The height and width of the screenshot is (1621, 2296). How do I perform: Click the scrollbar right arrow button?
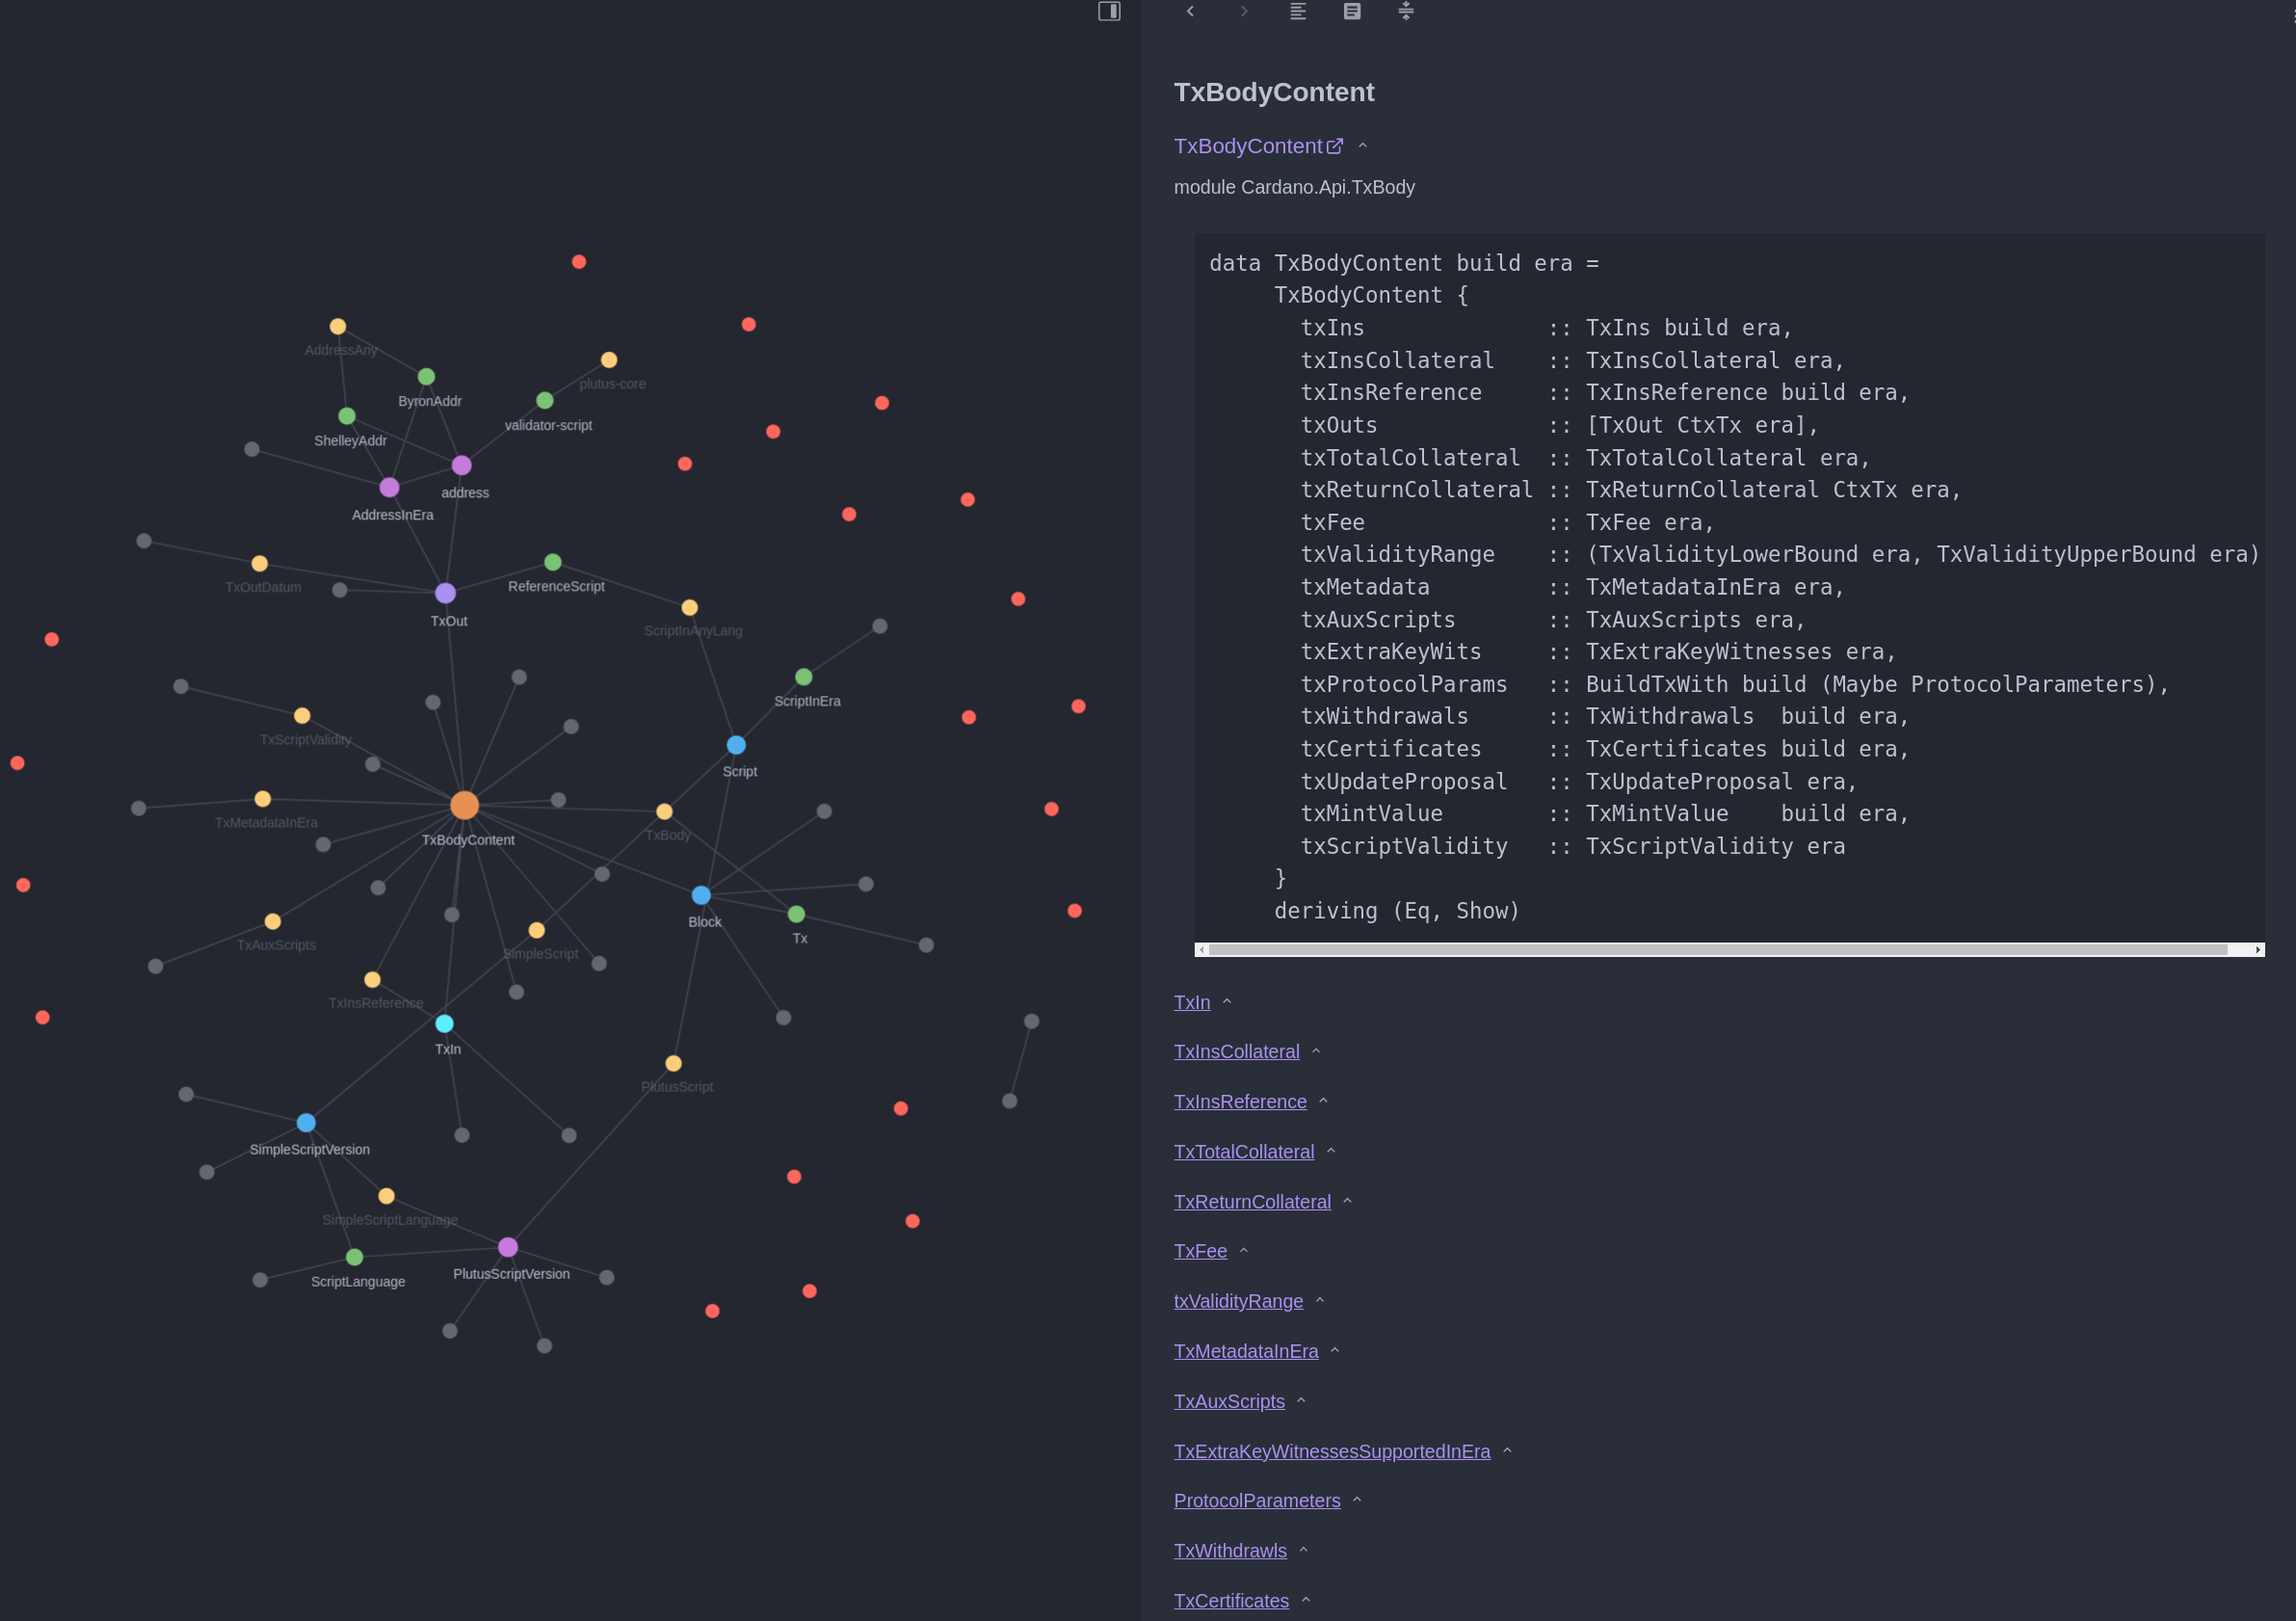[2258, 950]
